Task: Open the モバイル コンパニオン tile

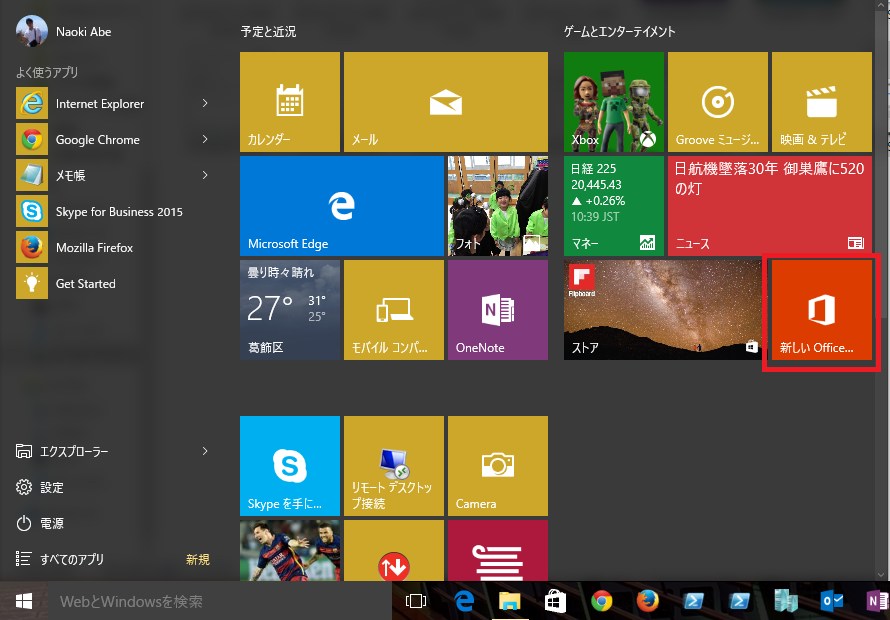Action: [x=394, y=310]
